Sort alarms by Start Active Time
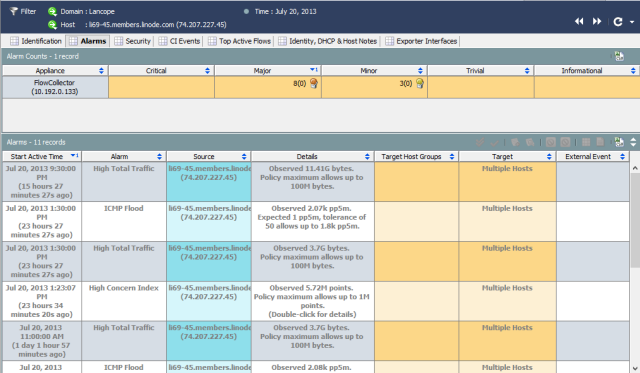This screenshot has width=640, height=373. (x=42, y=156)
